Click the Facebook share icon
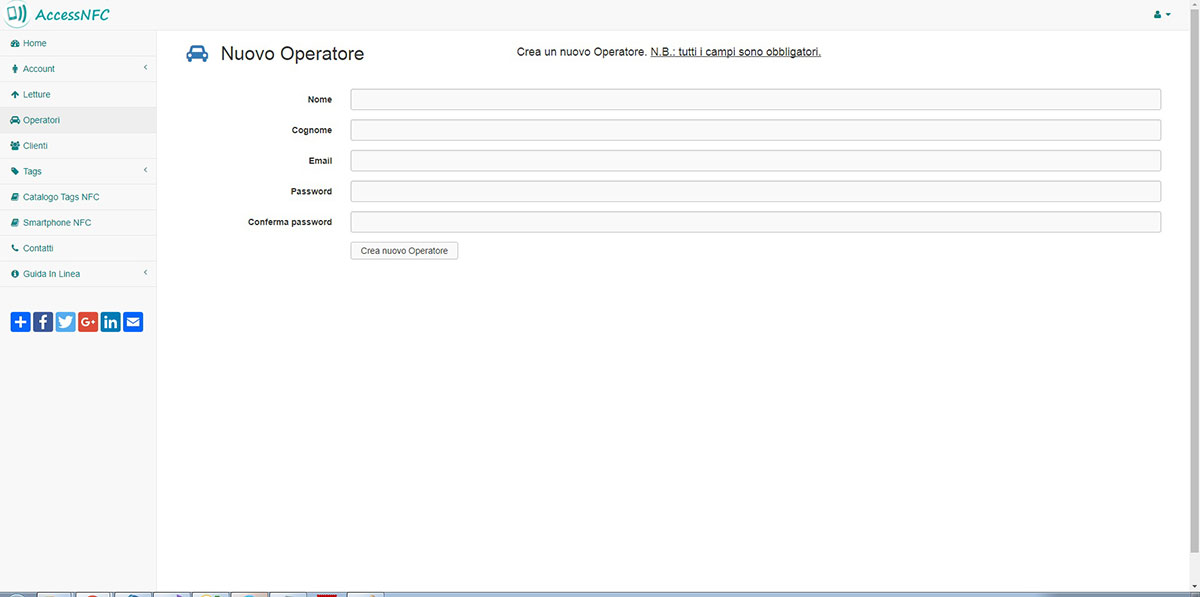This screenshot has height=597, width=1200. point(43,322)
